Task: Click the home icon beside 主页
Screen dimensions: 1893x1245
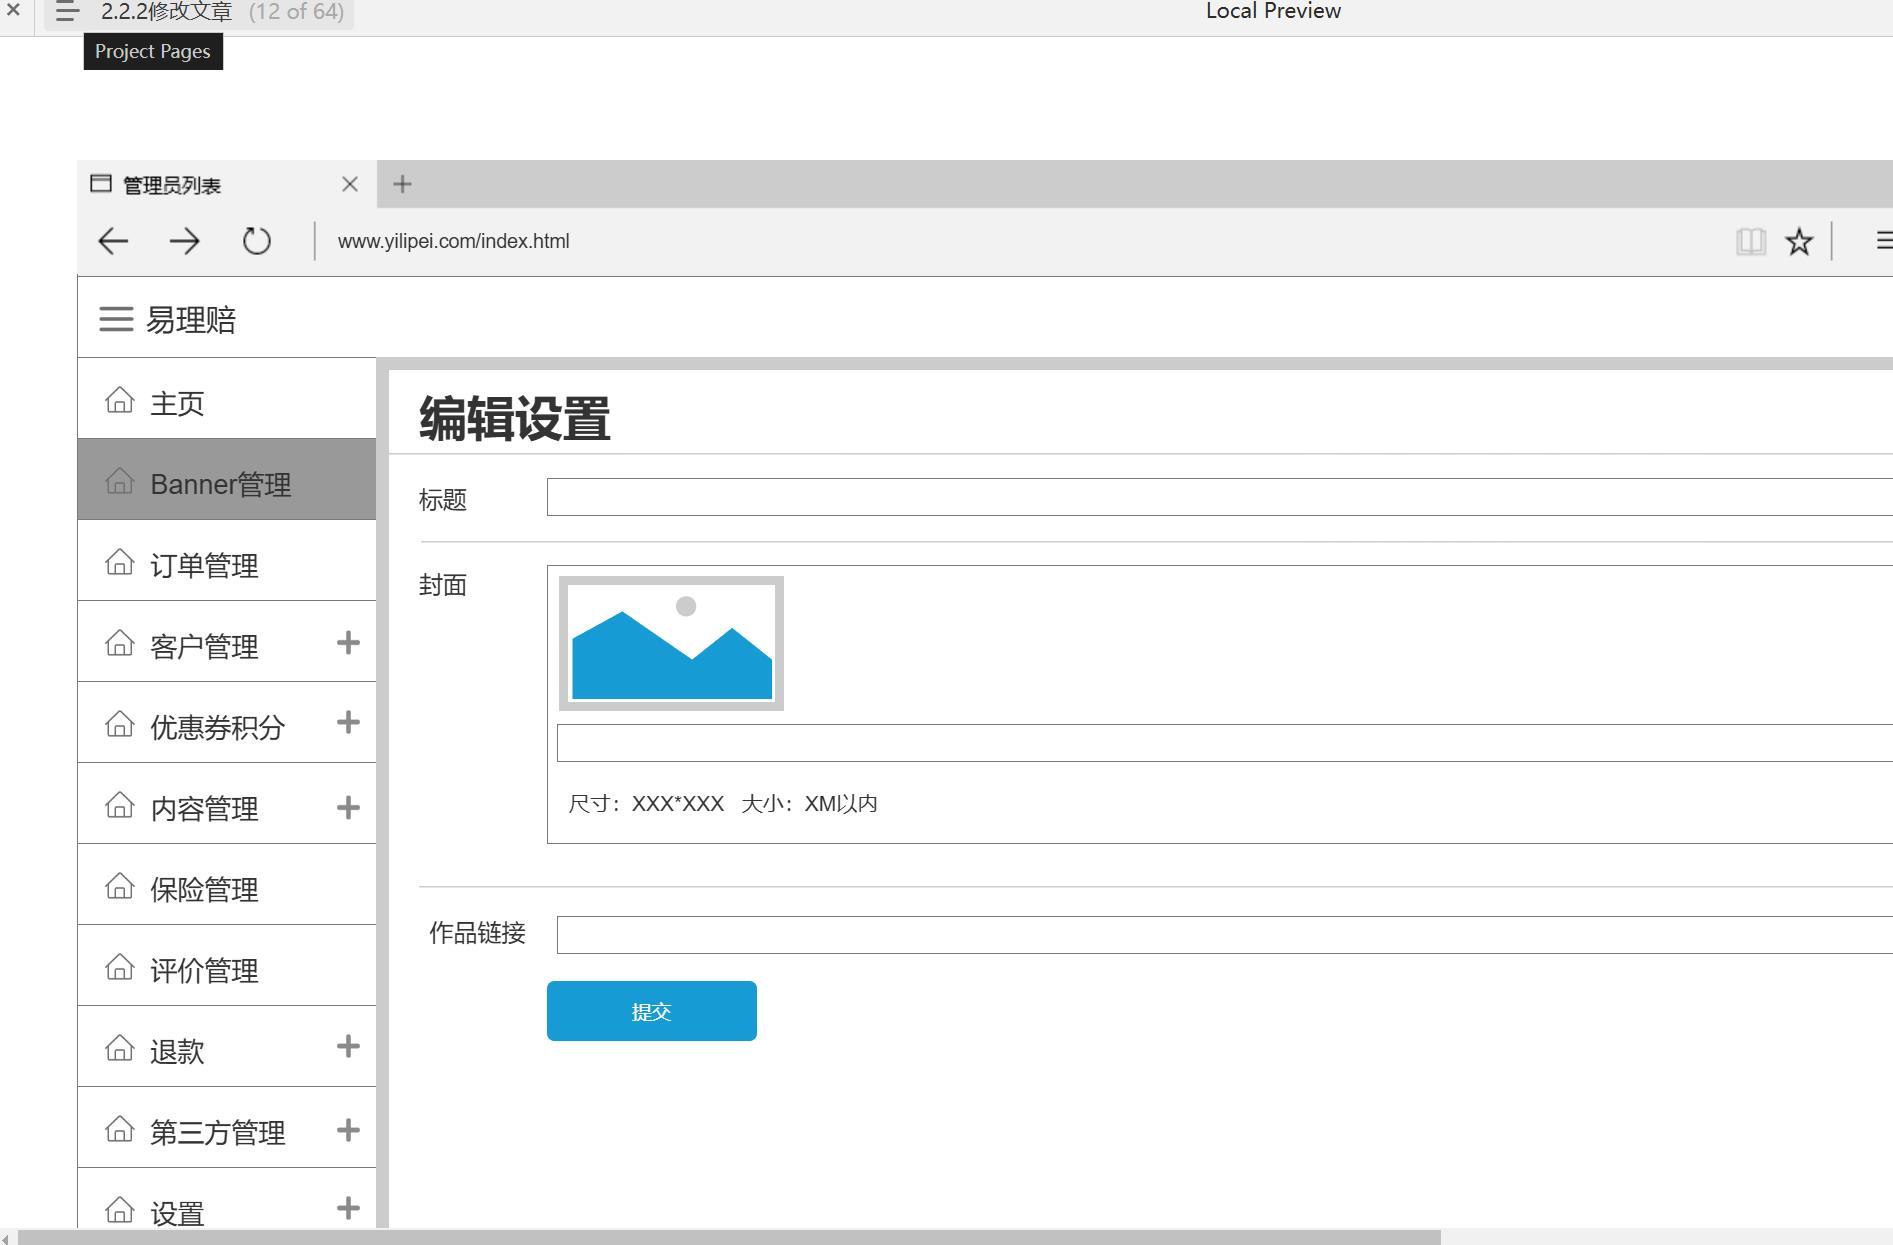Action: click(120, 400)
